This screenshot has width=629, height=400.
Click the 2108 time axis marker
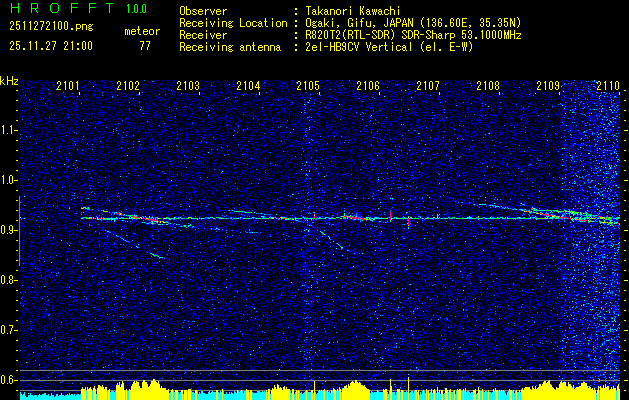point(488,85)
